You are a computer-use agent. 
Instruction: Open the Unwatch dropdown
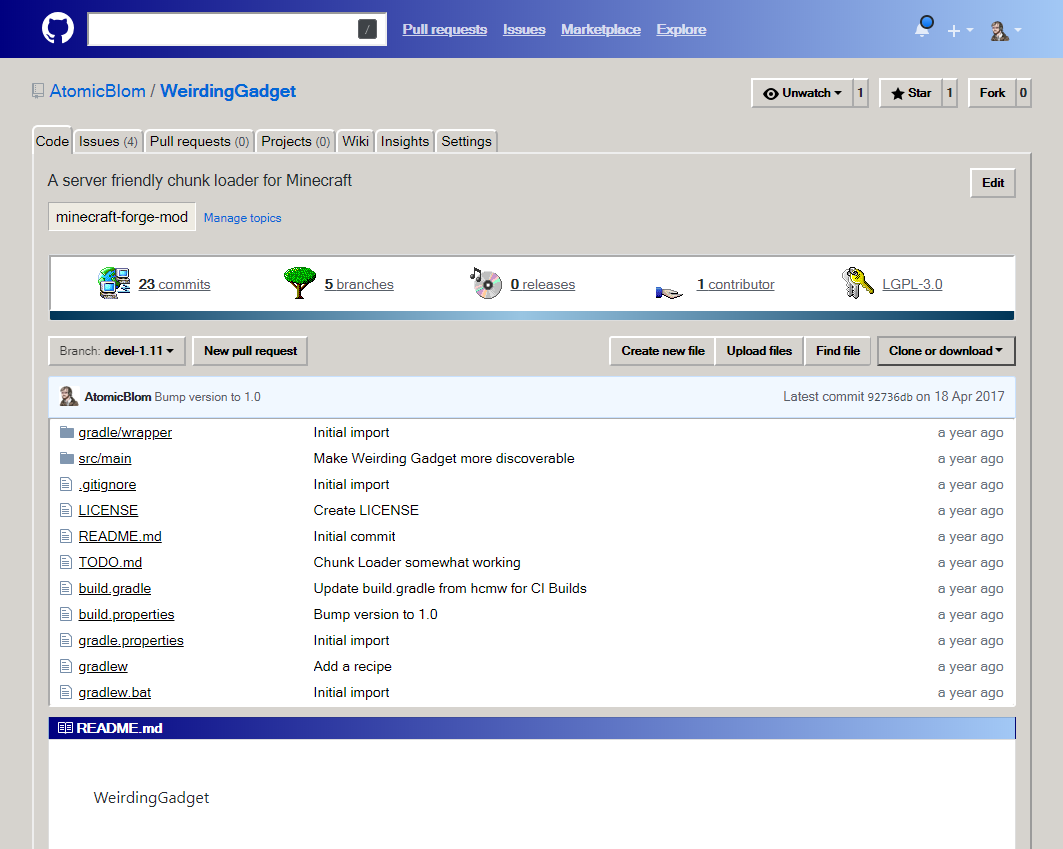click(801, 93)
